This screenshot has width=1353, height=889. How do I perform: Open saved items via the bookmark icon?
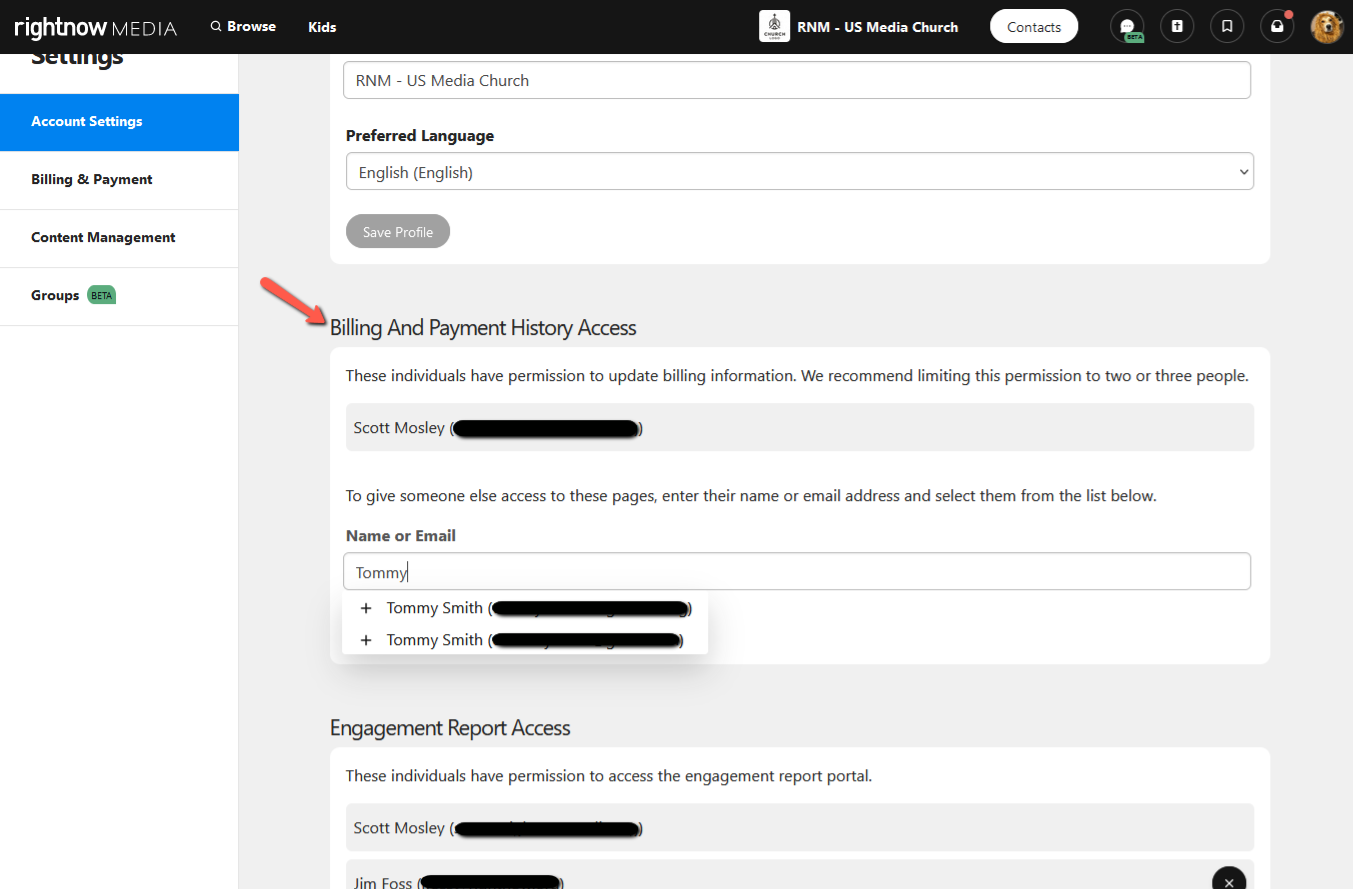(x=1227, y=27)
